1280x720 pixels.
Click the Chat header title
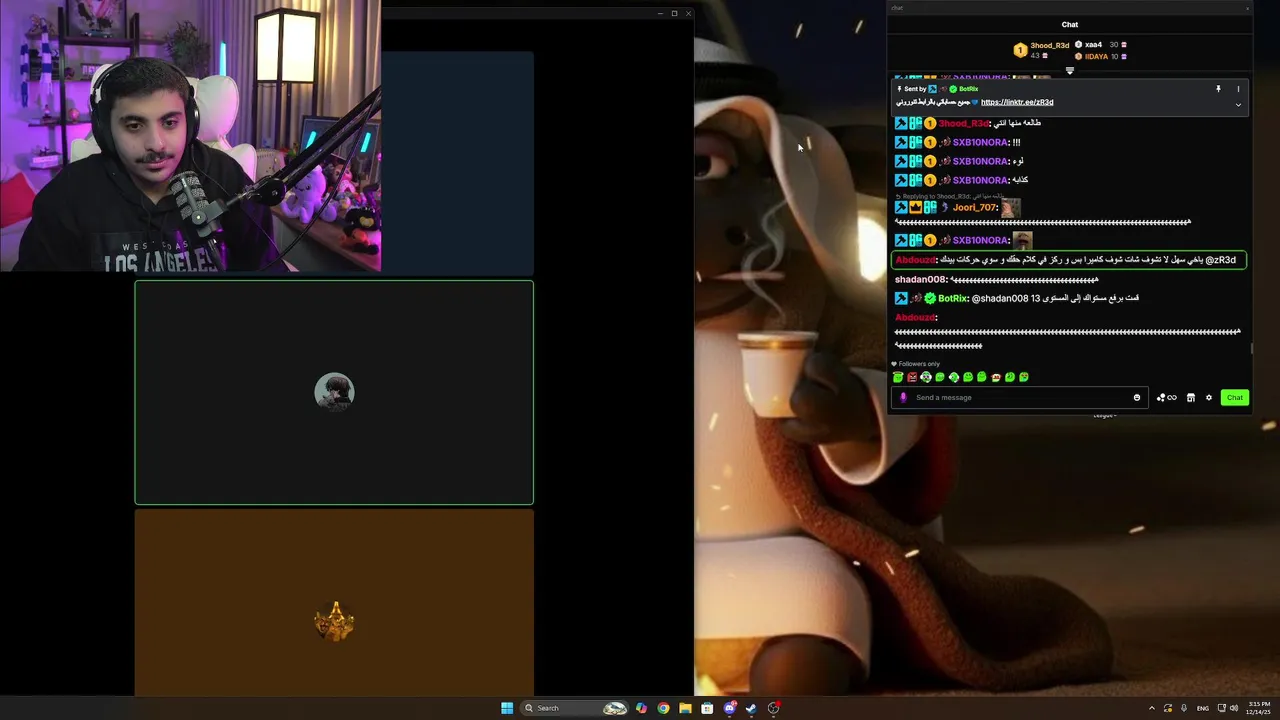(x=1070, y=25)
